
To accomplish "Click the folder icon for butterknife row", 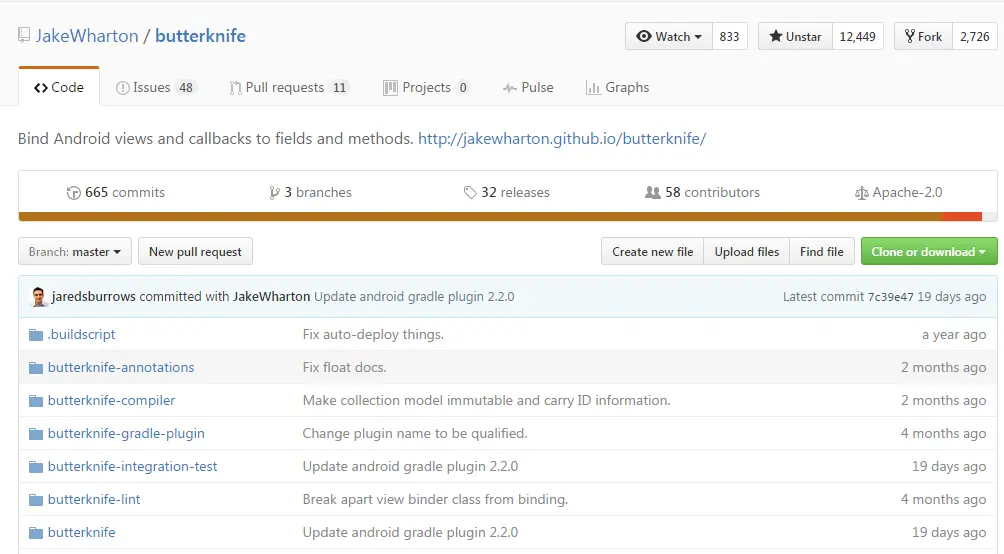I will pyautogui.click(x=36, y=533).
